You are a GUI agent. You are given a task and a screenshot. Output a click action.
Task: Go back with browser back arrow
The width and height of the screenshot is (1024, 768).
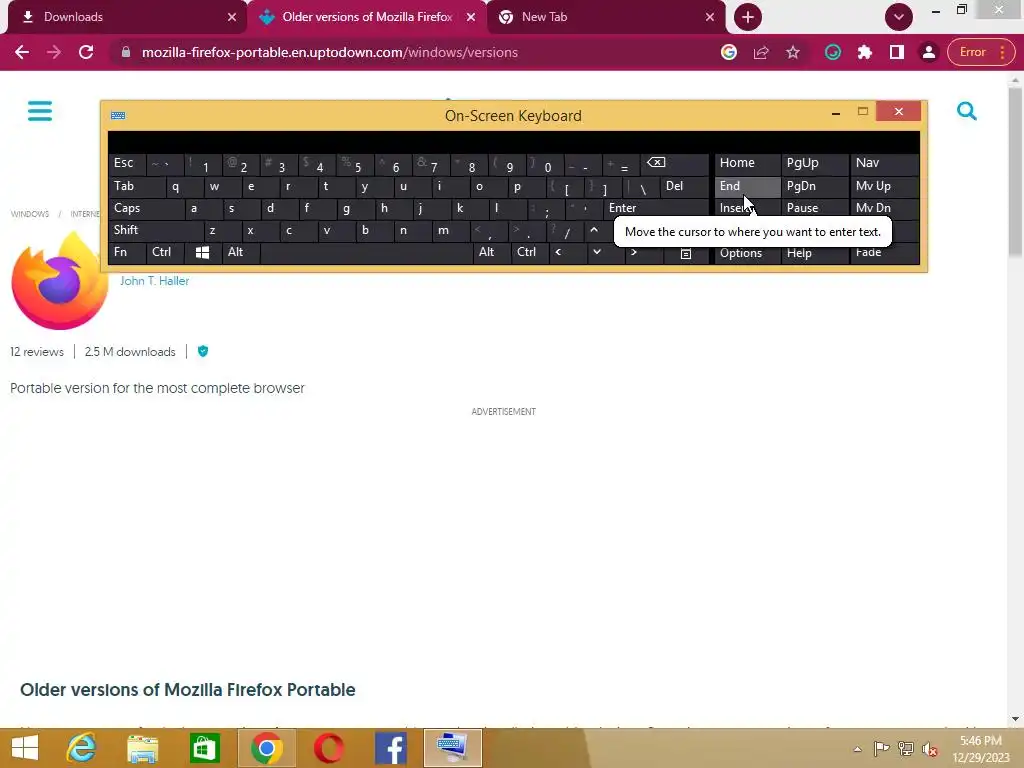click(22, 52)
